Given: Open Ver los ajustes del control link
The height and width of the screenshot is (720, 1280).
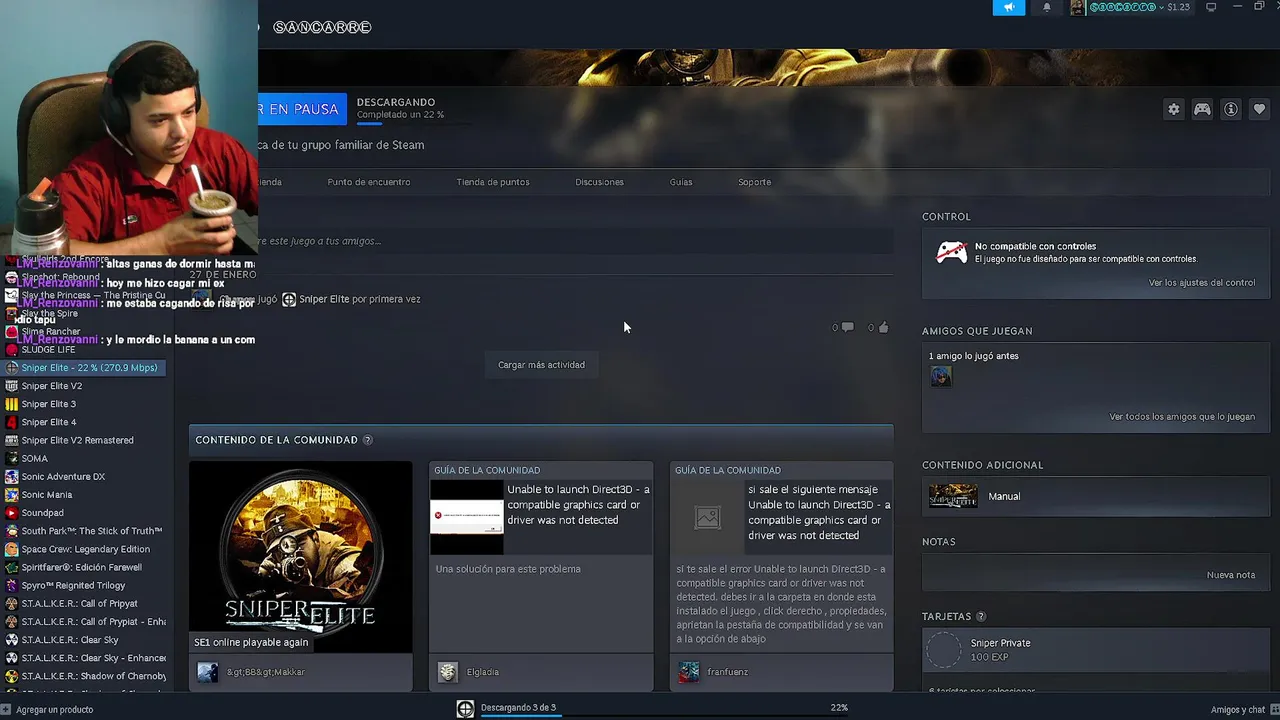Looking at the screenshot, I should click(1201, 283).
